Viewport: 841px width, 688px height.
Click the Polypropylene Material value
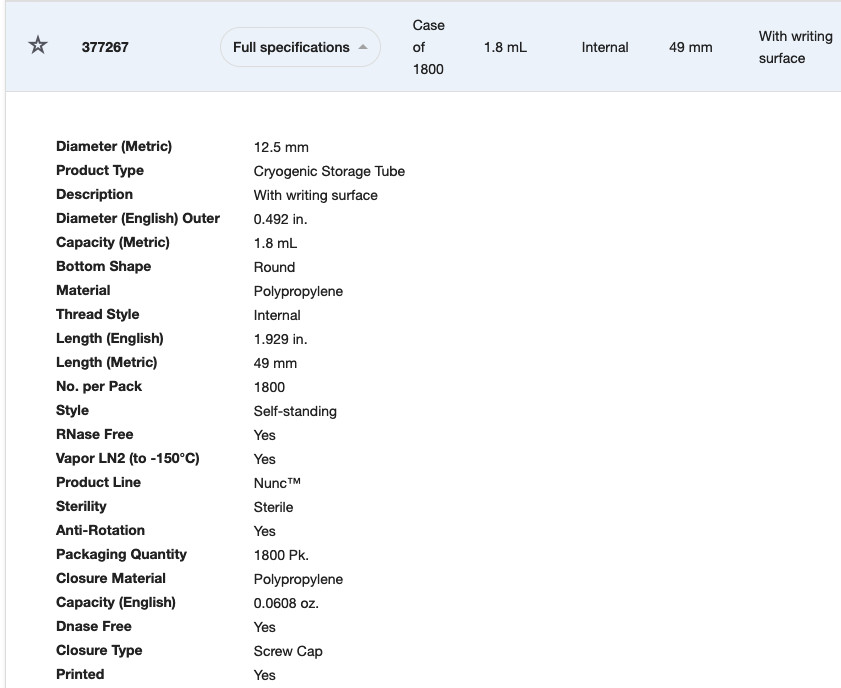click(298, 291)
